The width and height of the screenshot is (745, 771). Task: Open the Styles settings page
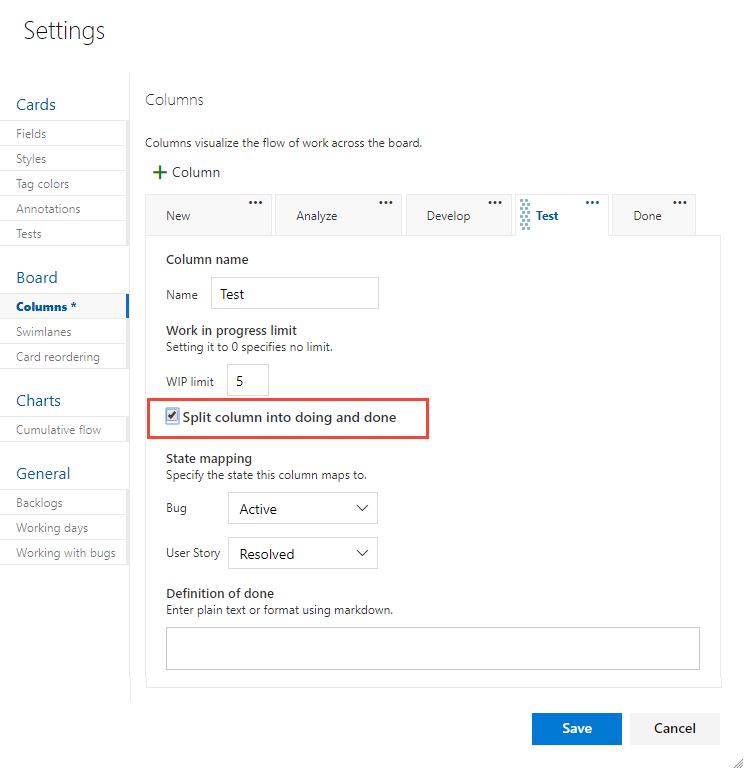point(63,159)
